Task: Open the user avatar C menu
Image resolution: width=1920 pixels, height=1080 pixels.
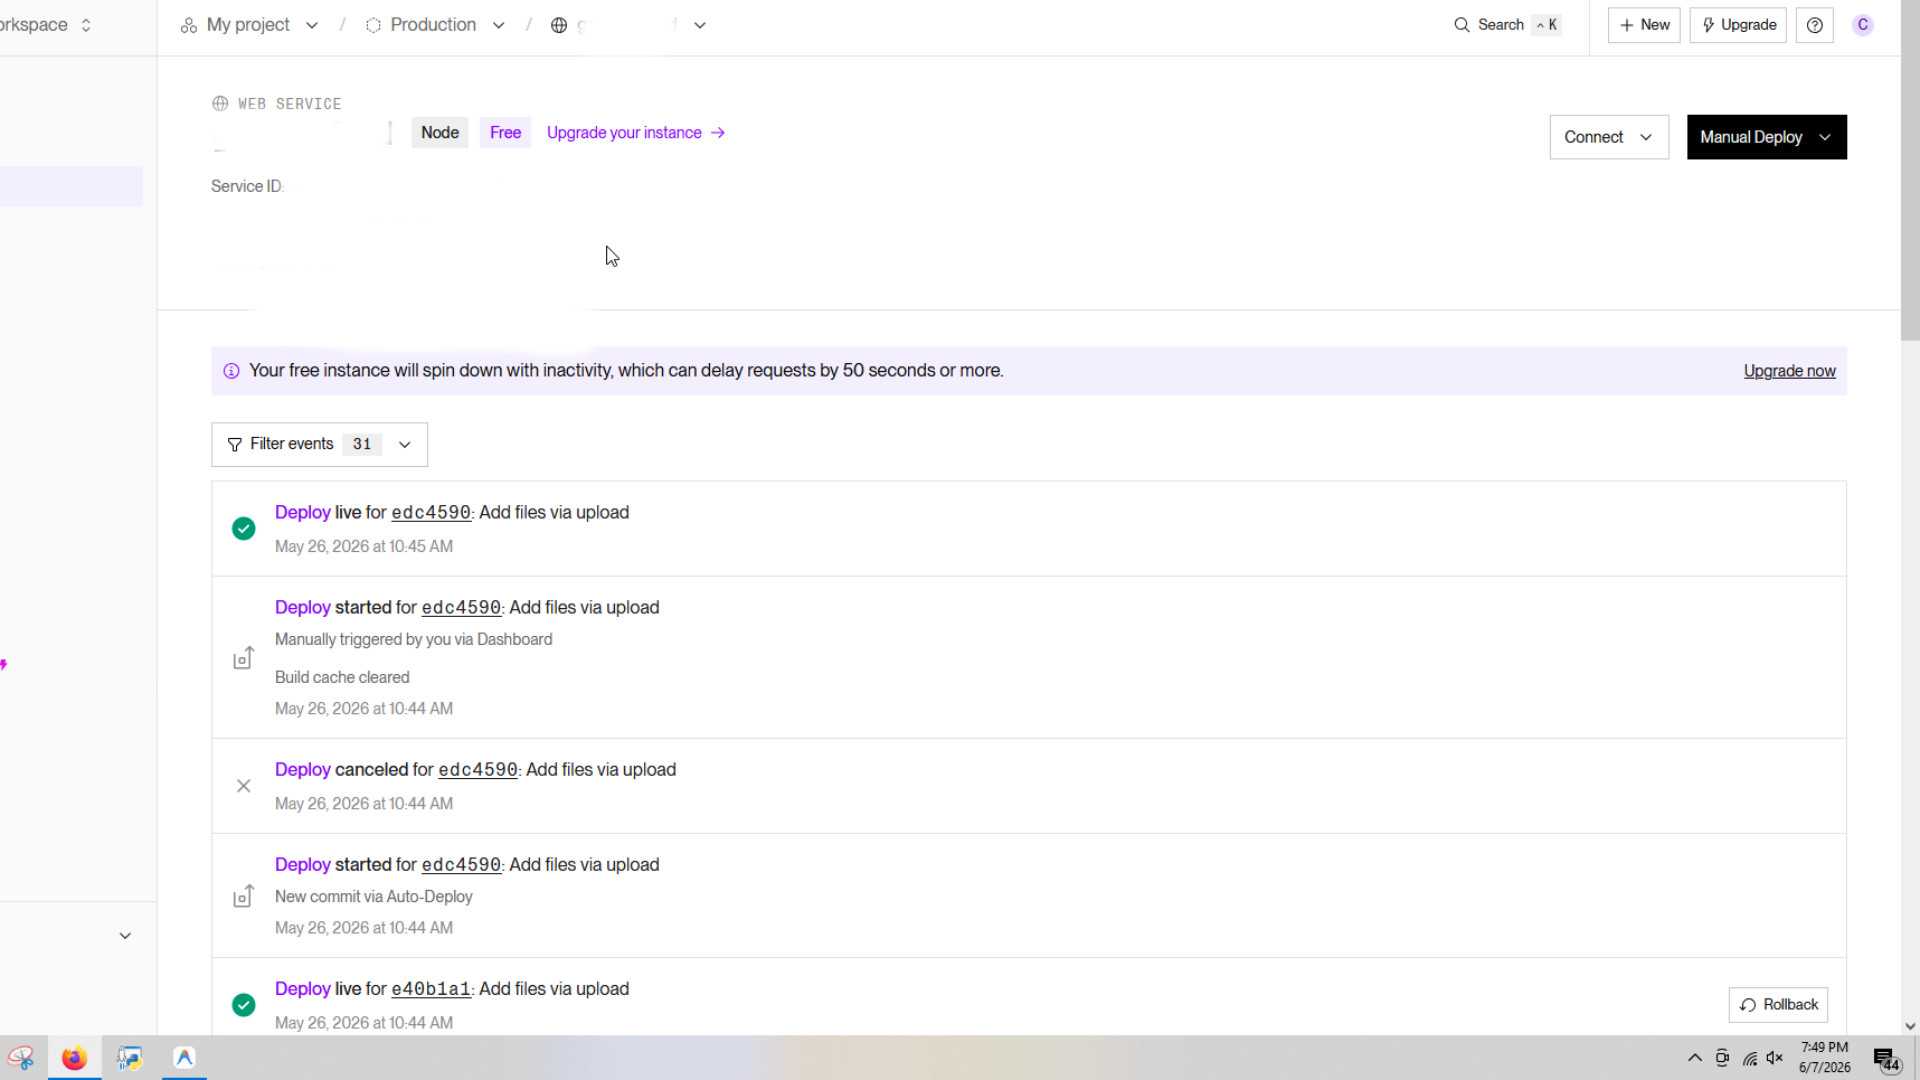Action: tap(1862, 25)
